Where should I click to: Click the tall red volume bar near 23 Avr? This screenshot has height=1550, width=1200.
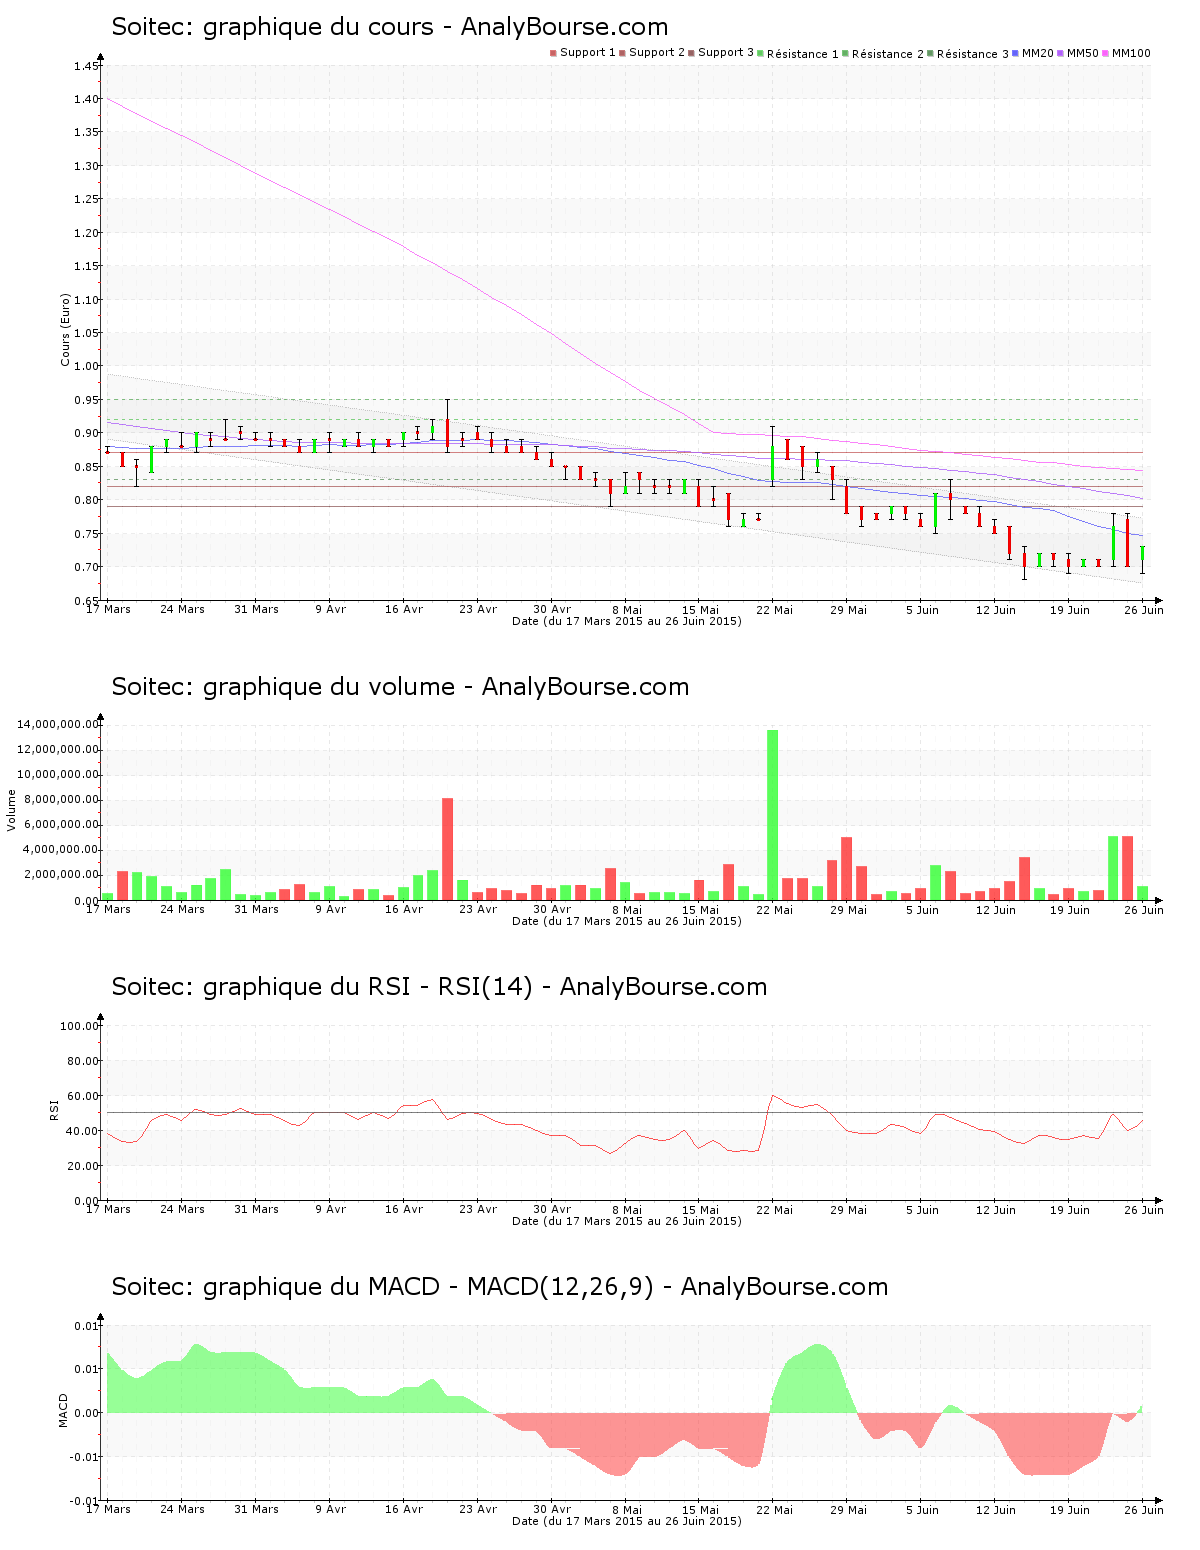[447, 849]
